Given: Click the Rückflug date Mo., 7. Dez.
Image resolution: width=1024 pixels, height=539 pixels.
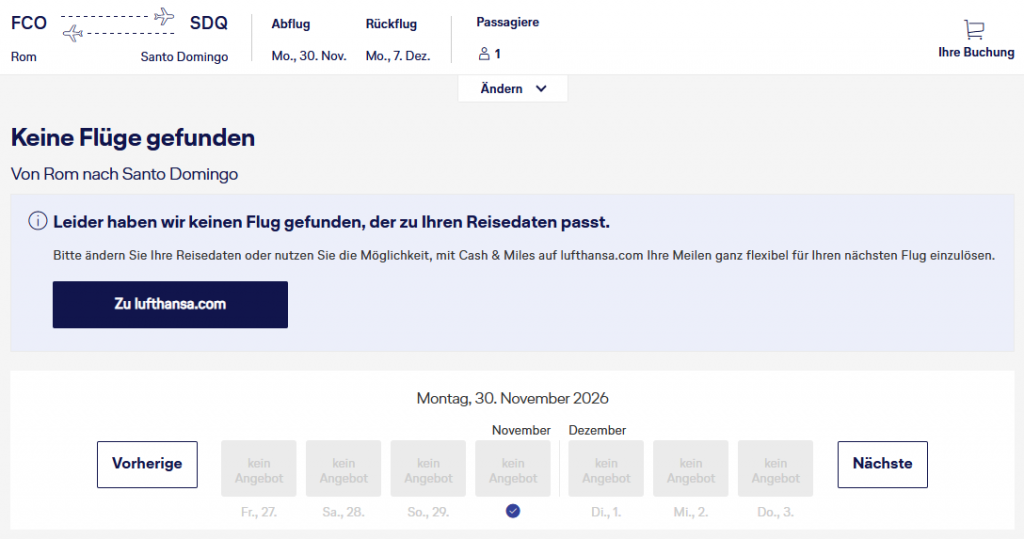Looking at the screenshot, I should tap(398, 56).
